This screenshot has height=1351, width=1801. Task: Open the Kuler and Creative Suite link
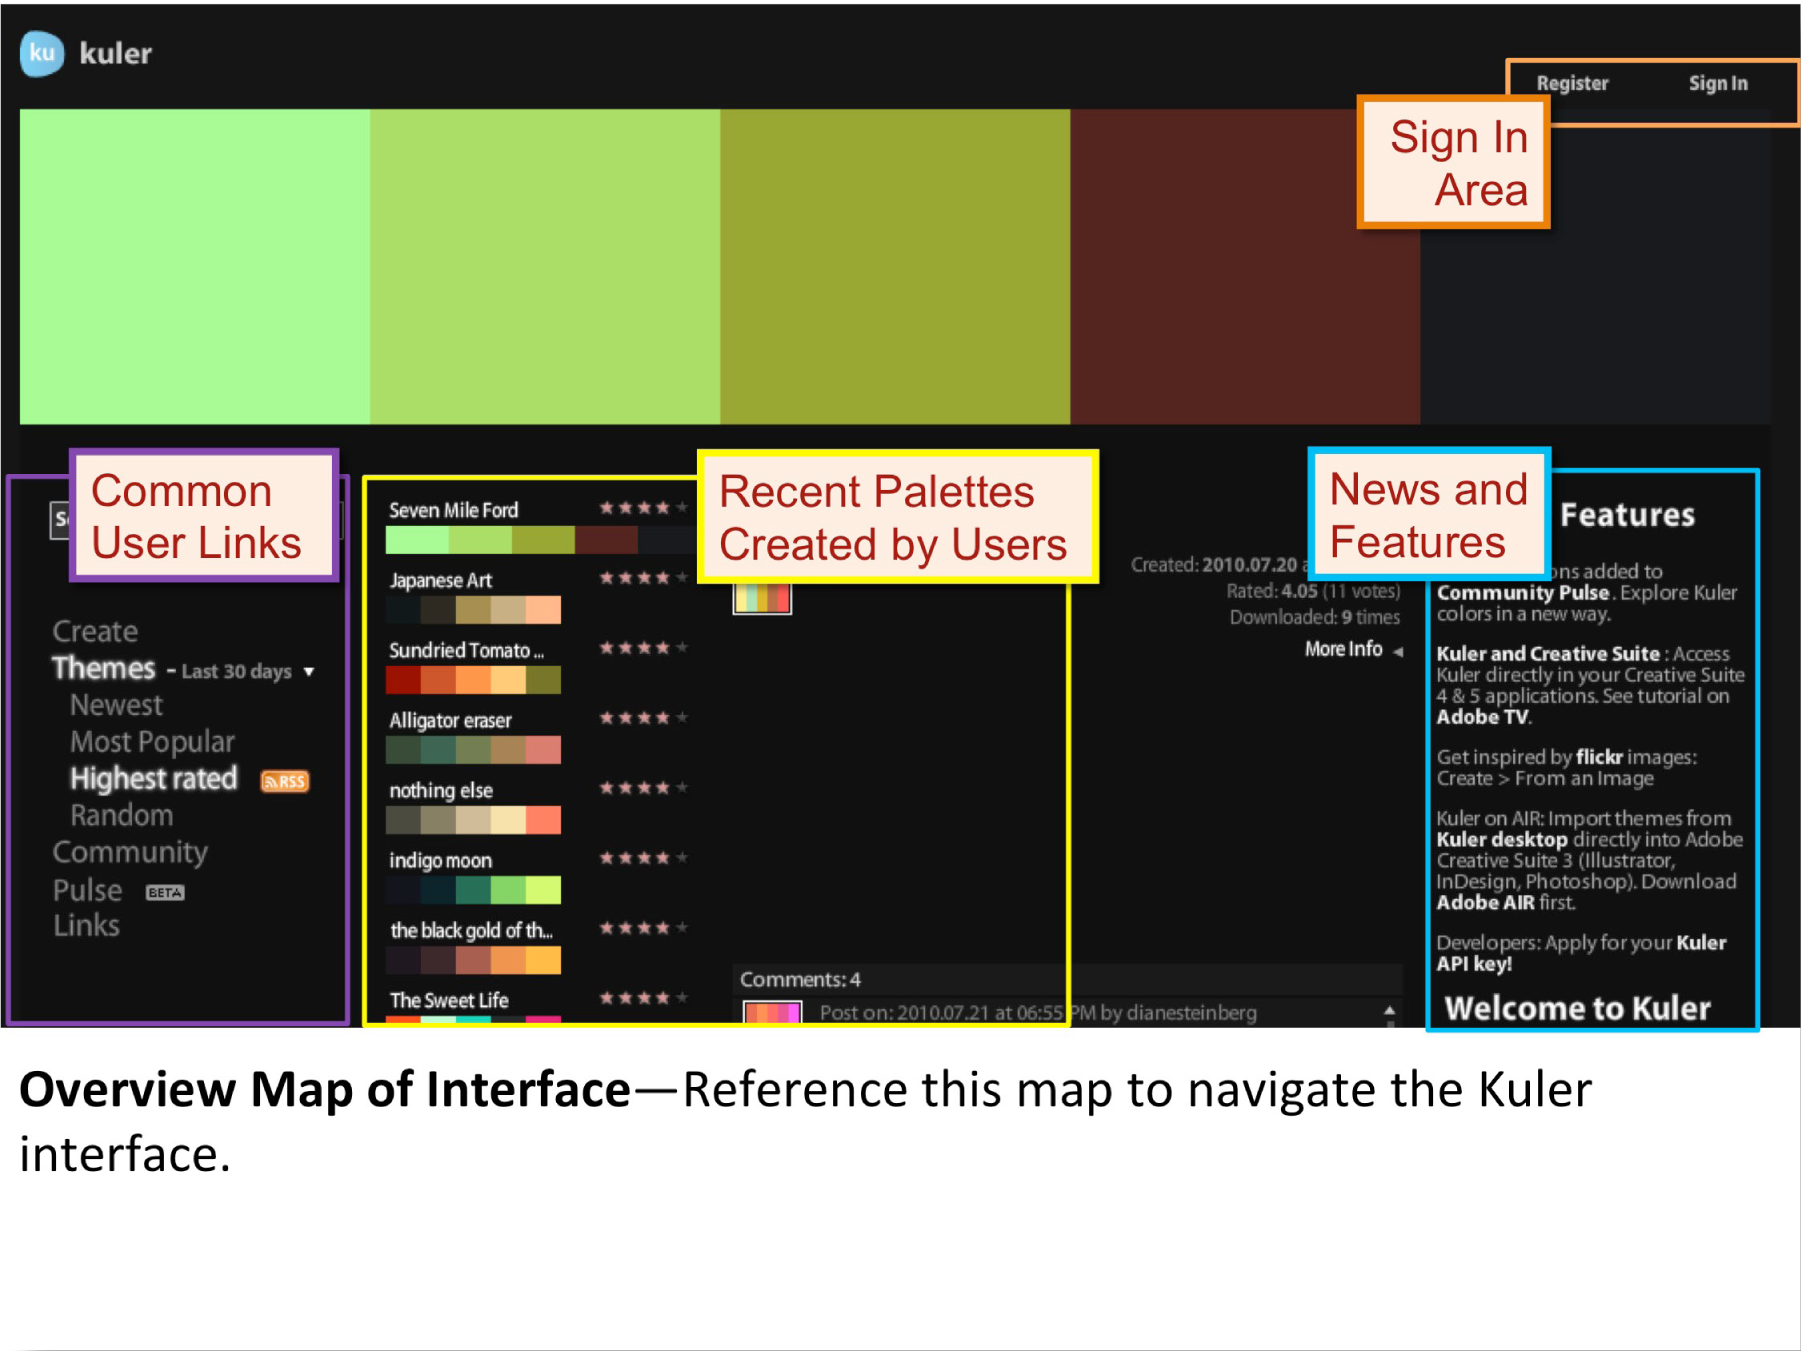coord(1548,654)
